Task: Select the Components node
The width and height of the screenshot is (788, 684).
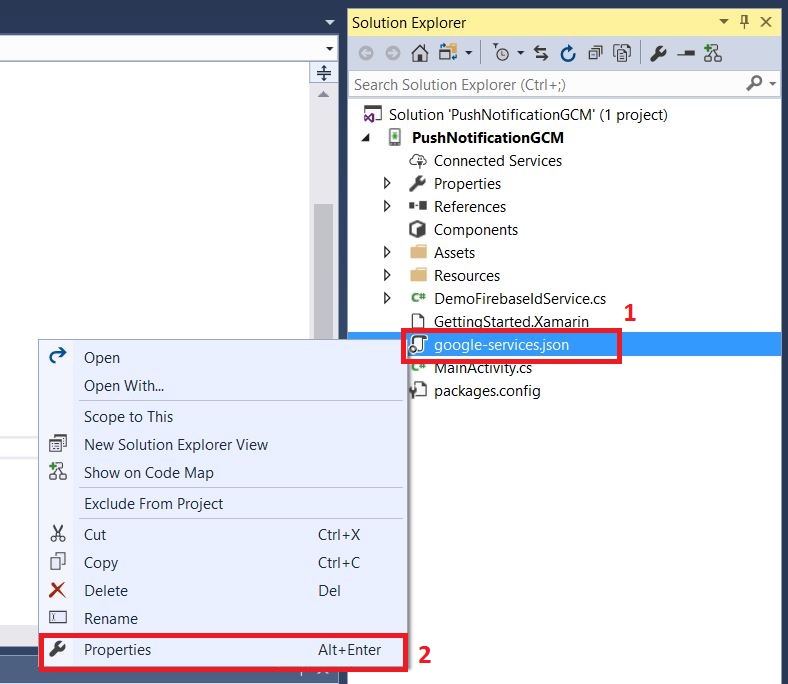Action: (475, 230)
